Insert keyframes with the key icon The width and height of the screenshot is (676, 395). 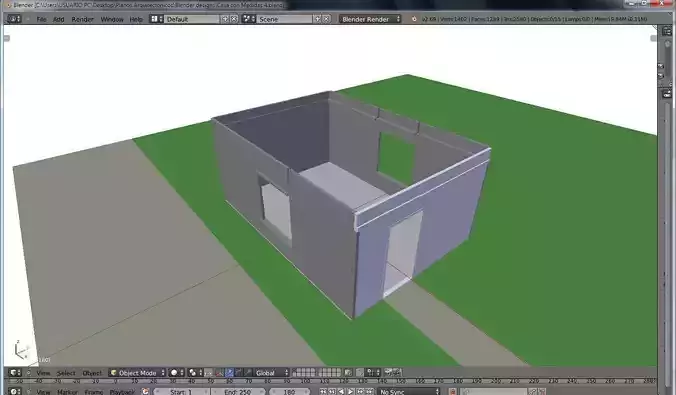tap(533, 392)
